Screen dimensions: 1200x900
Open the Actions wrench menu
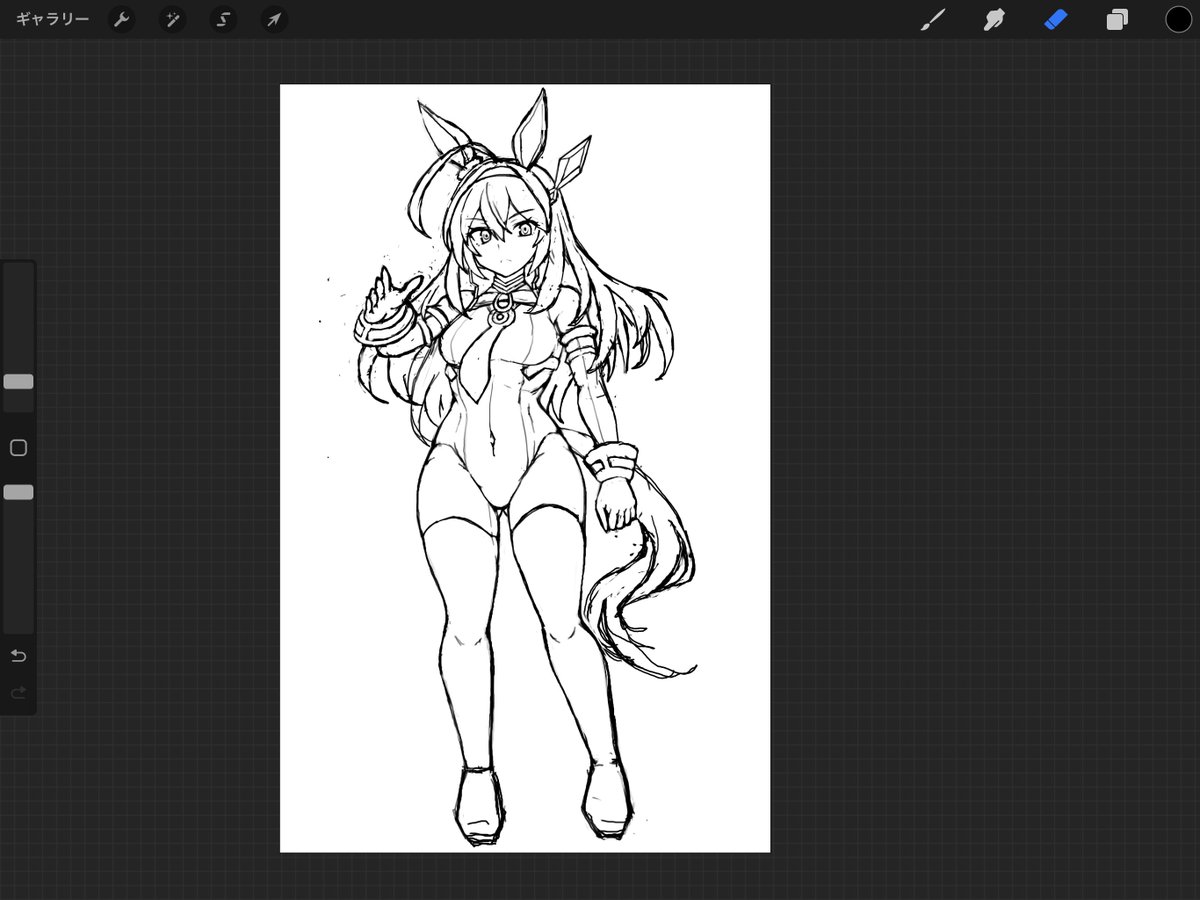pos(121,19)
